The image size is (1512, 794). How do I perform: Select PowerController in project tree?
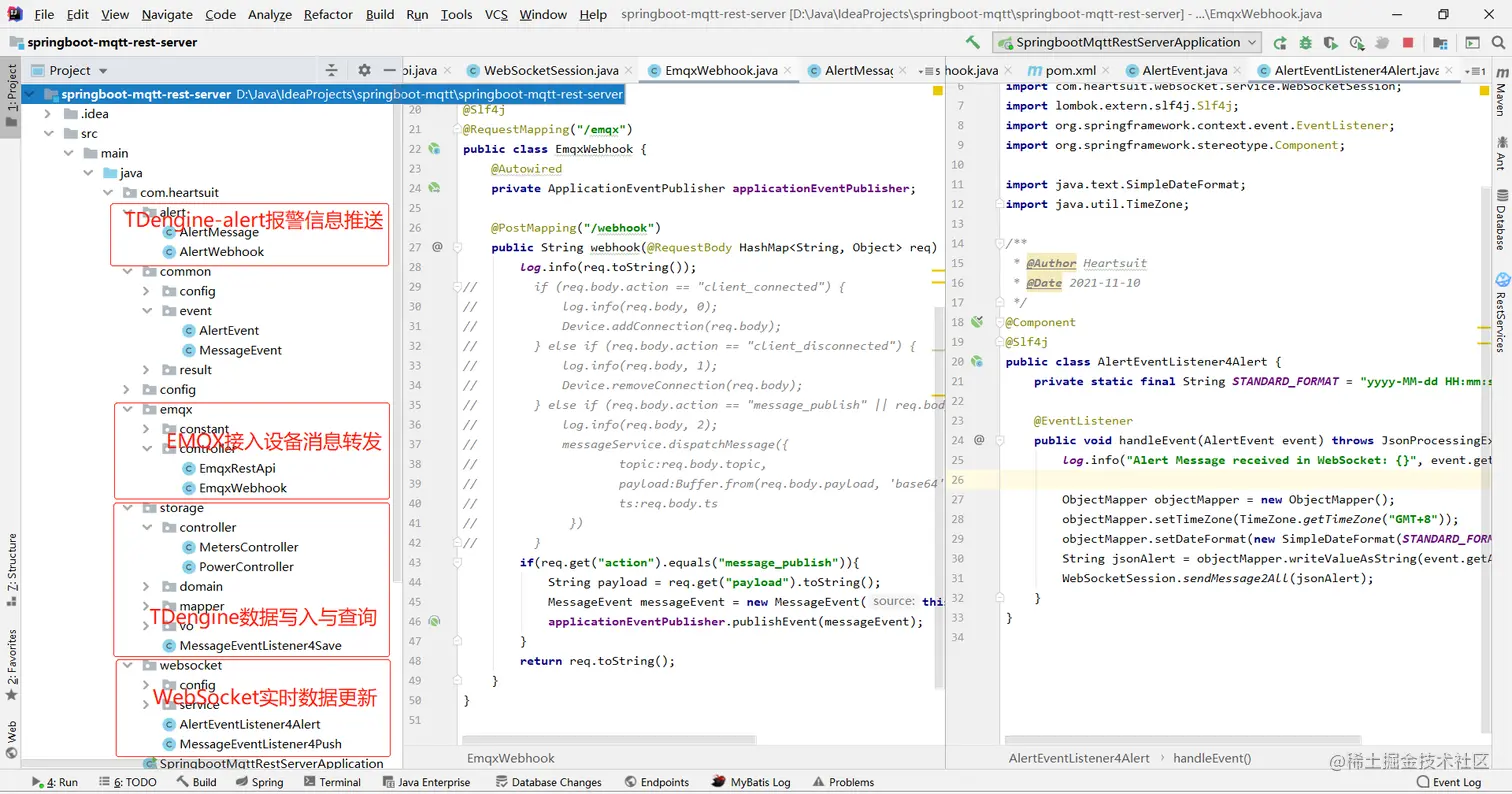tap(246, 566)
